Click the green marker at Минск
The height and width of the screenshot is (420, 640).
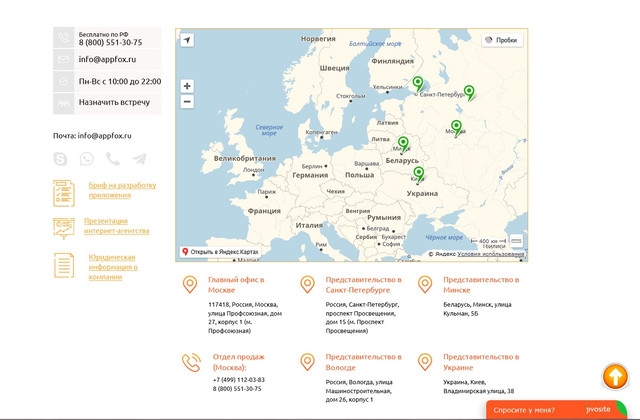[403, 144]
